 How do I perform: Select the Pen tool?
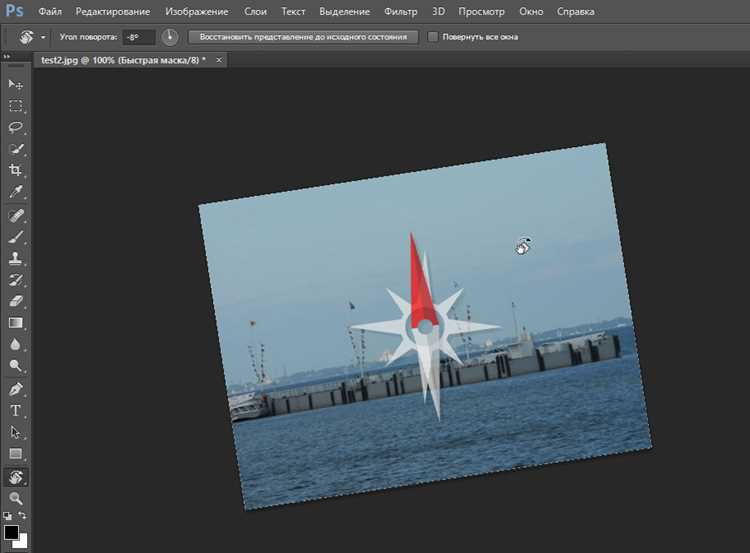pyautogui.click(x=15, y=389)
